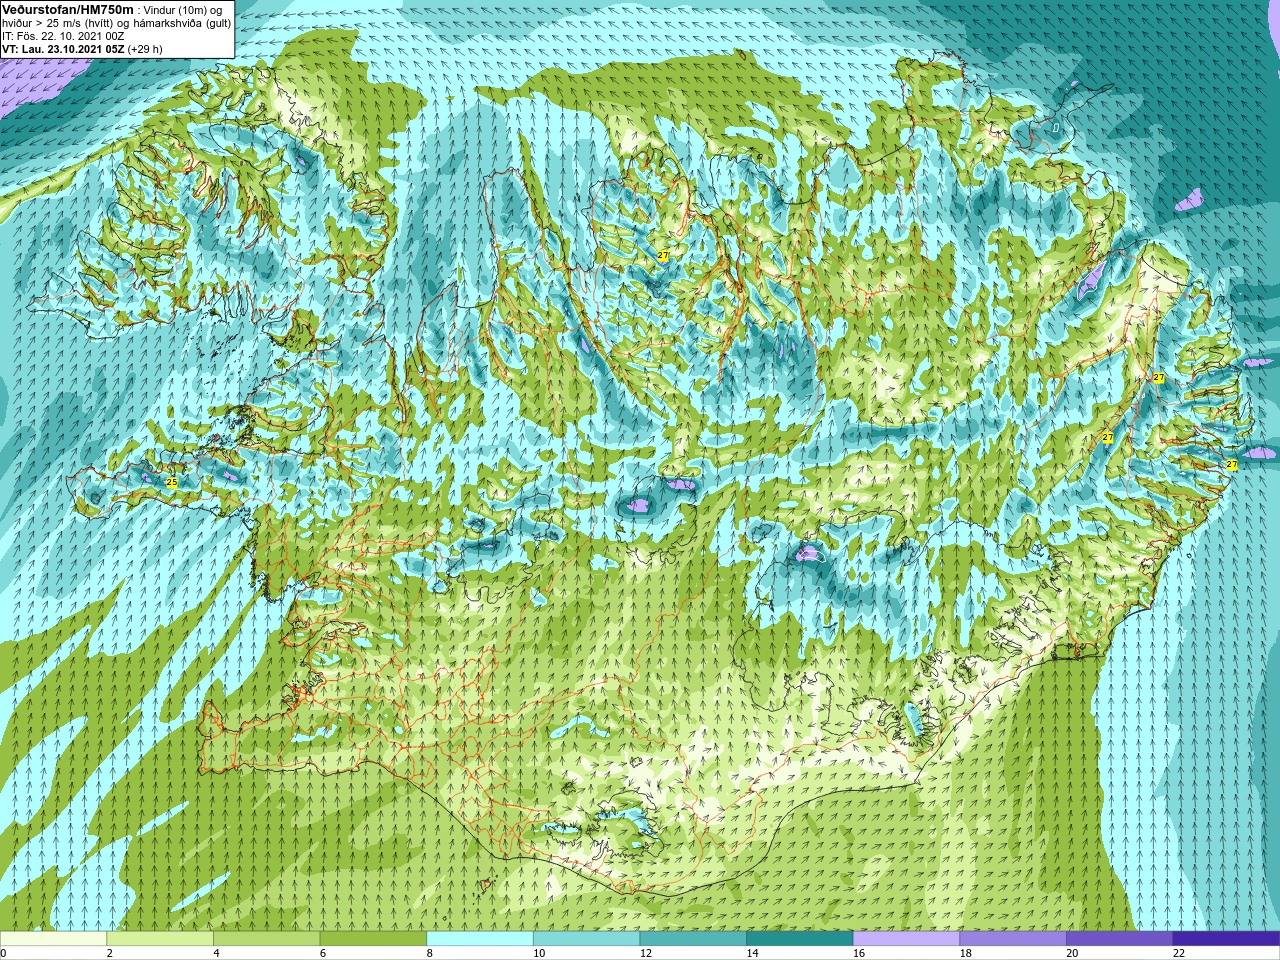Click the green 4–6 legend swatch
Screen dimensions: 1280x960
coord(266,939)
